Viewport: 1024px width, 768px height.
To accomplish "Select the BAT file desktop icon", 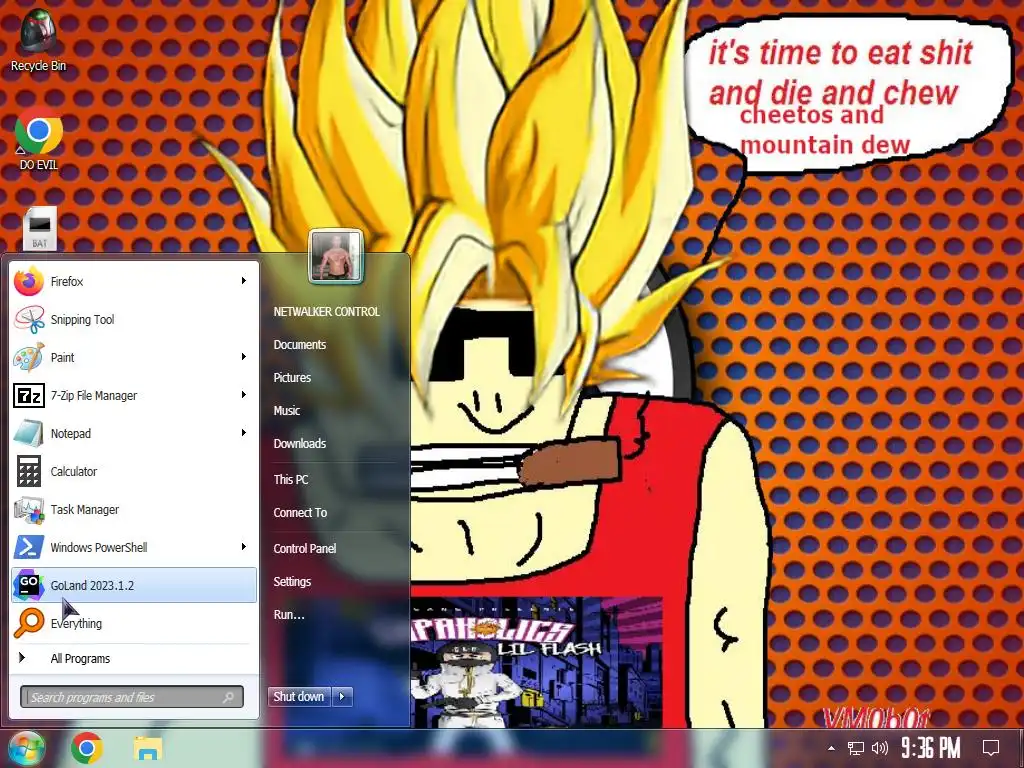I will coord(40,229).
